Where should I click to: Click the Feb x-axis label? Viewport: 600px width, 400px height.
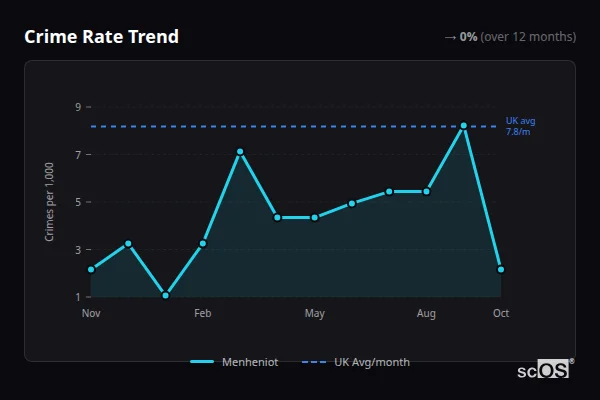202,313
